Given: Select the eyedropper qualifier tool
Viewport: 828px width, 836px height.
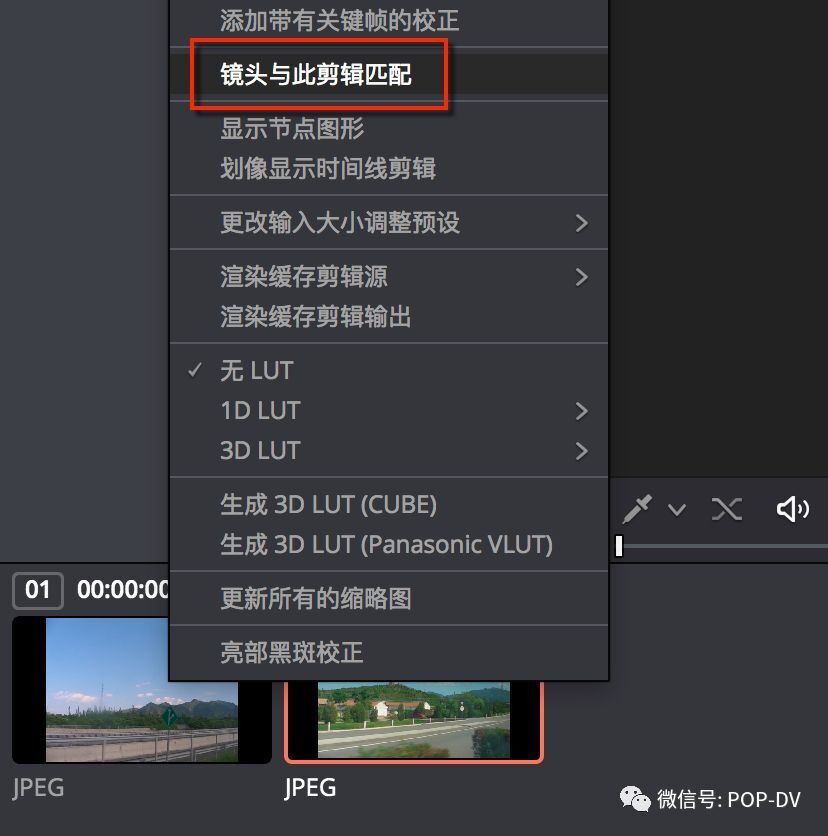Looking at the screenshot, I should [x=637, y=509].
